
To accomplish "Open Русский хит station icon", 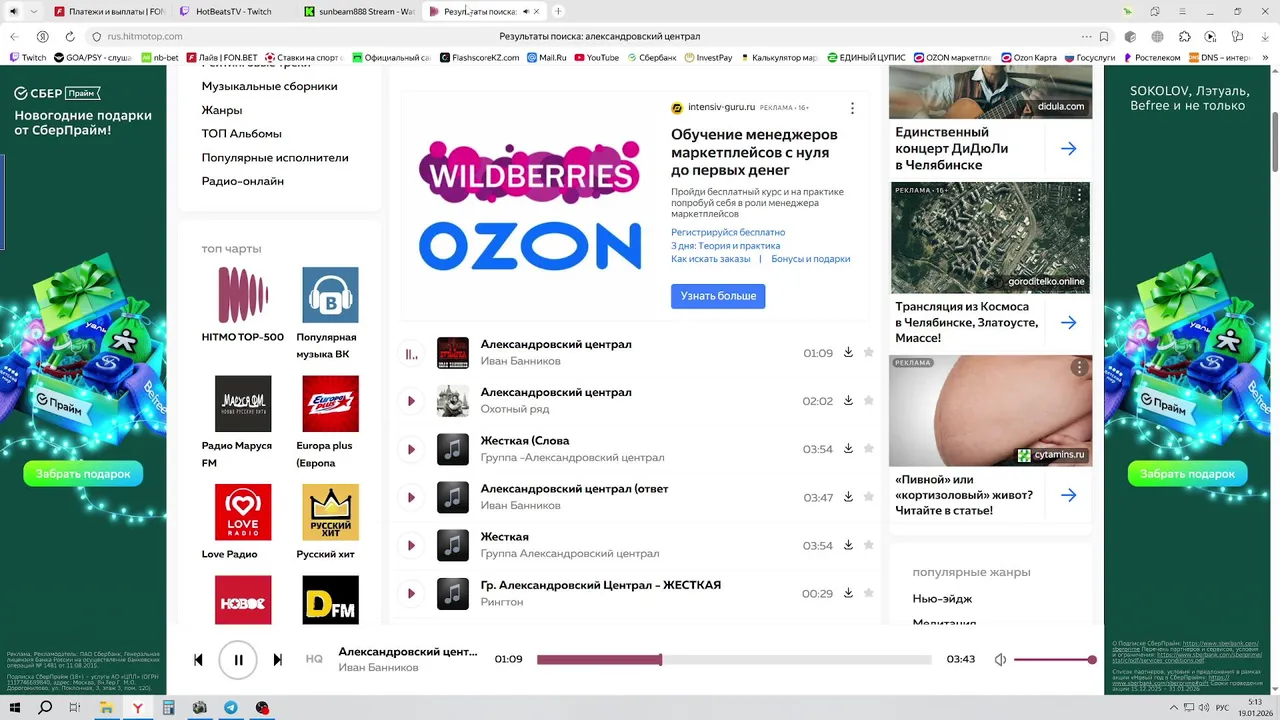I will click(330, 512).
